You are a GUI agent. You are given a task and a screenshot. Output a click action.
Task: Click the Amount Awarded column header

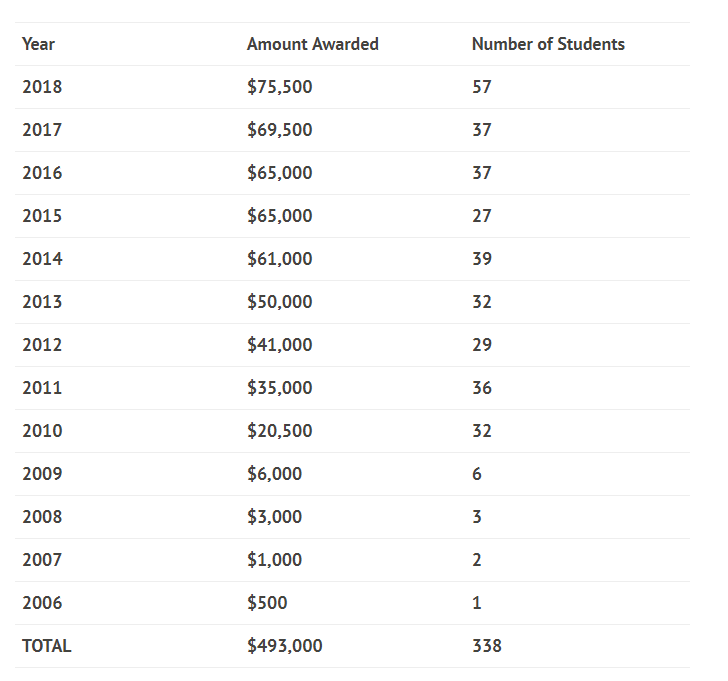pyautogui.click(x=313, y=44)
